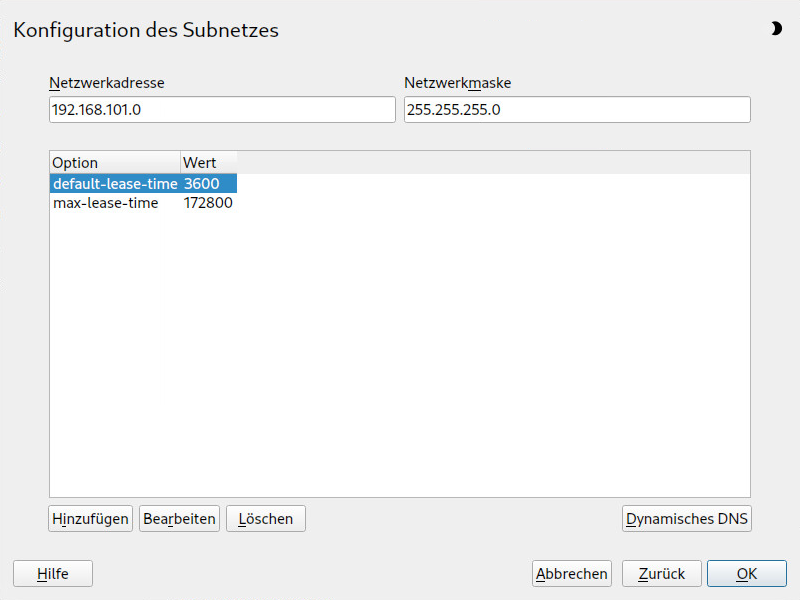Select the max-lease-time option row
Image resolution: width=800 pixels, height=600 pixels.
coord(105,203)
